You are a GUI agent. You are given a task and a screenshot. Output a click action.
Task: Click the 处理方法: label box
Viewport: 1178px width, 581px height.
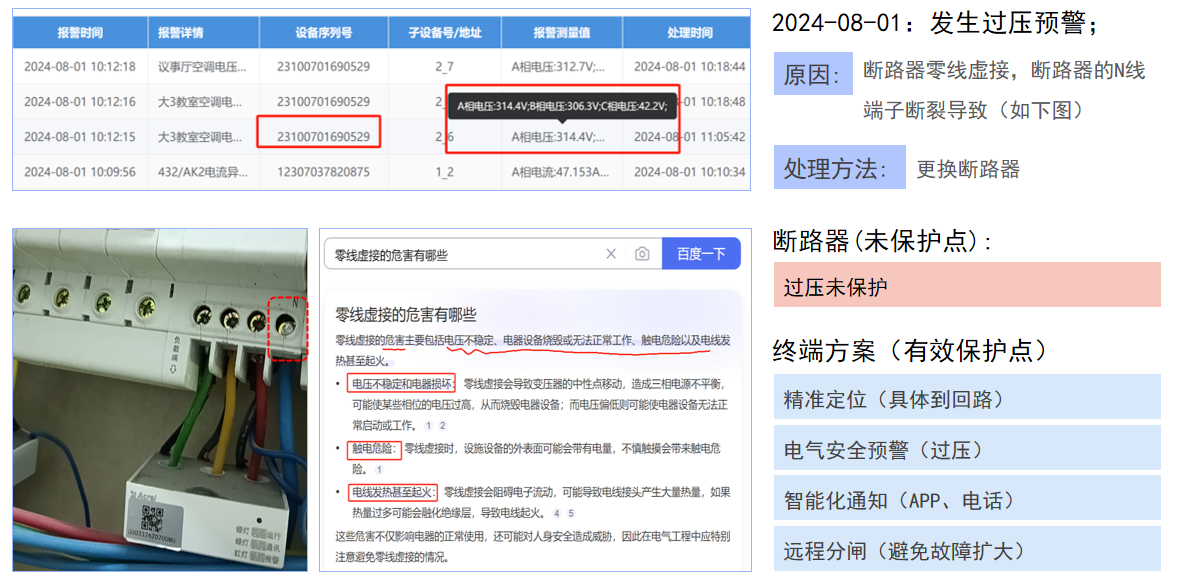point(839,167)
